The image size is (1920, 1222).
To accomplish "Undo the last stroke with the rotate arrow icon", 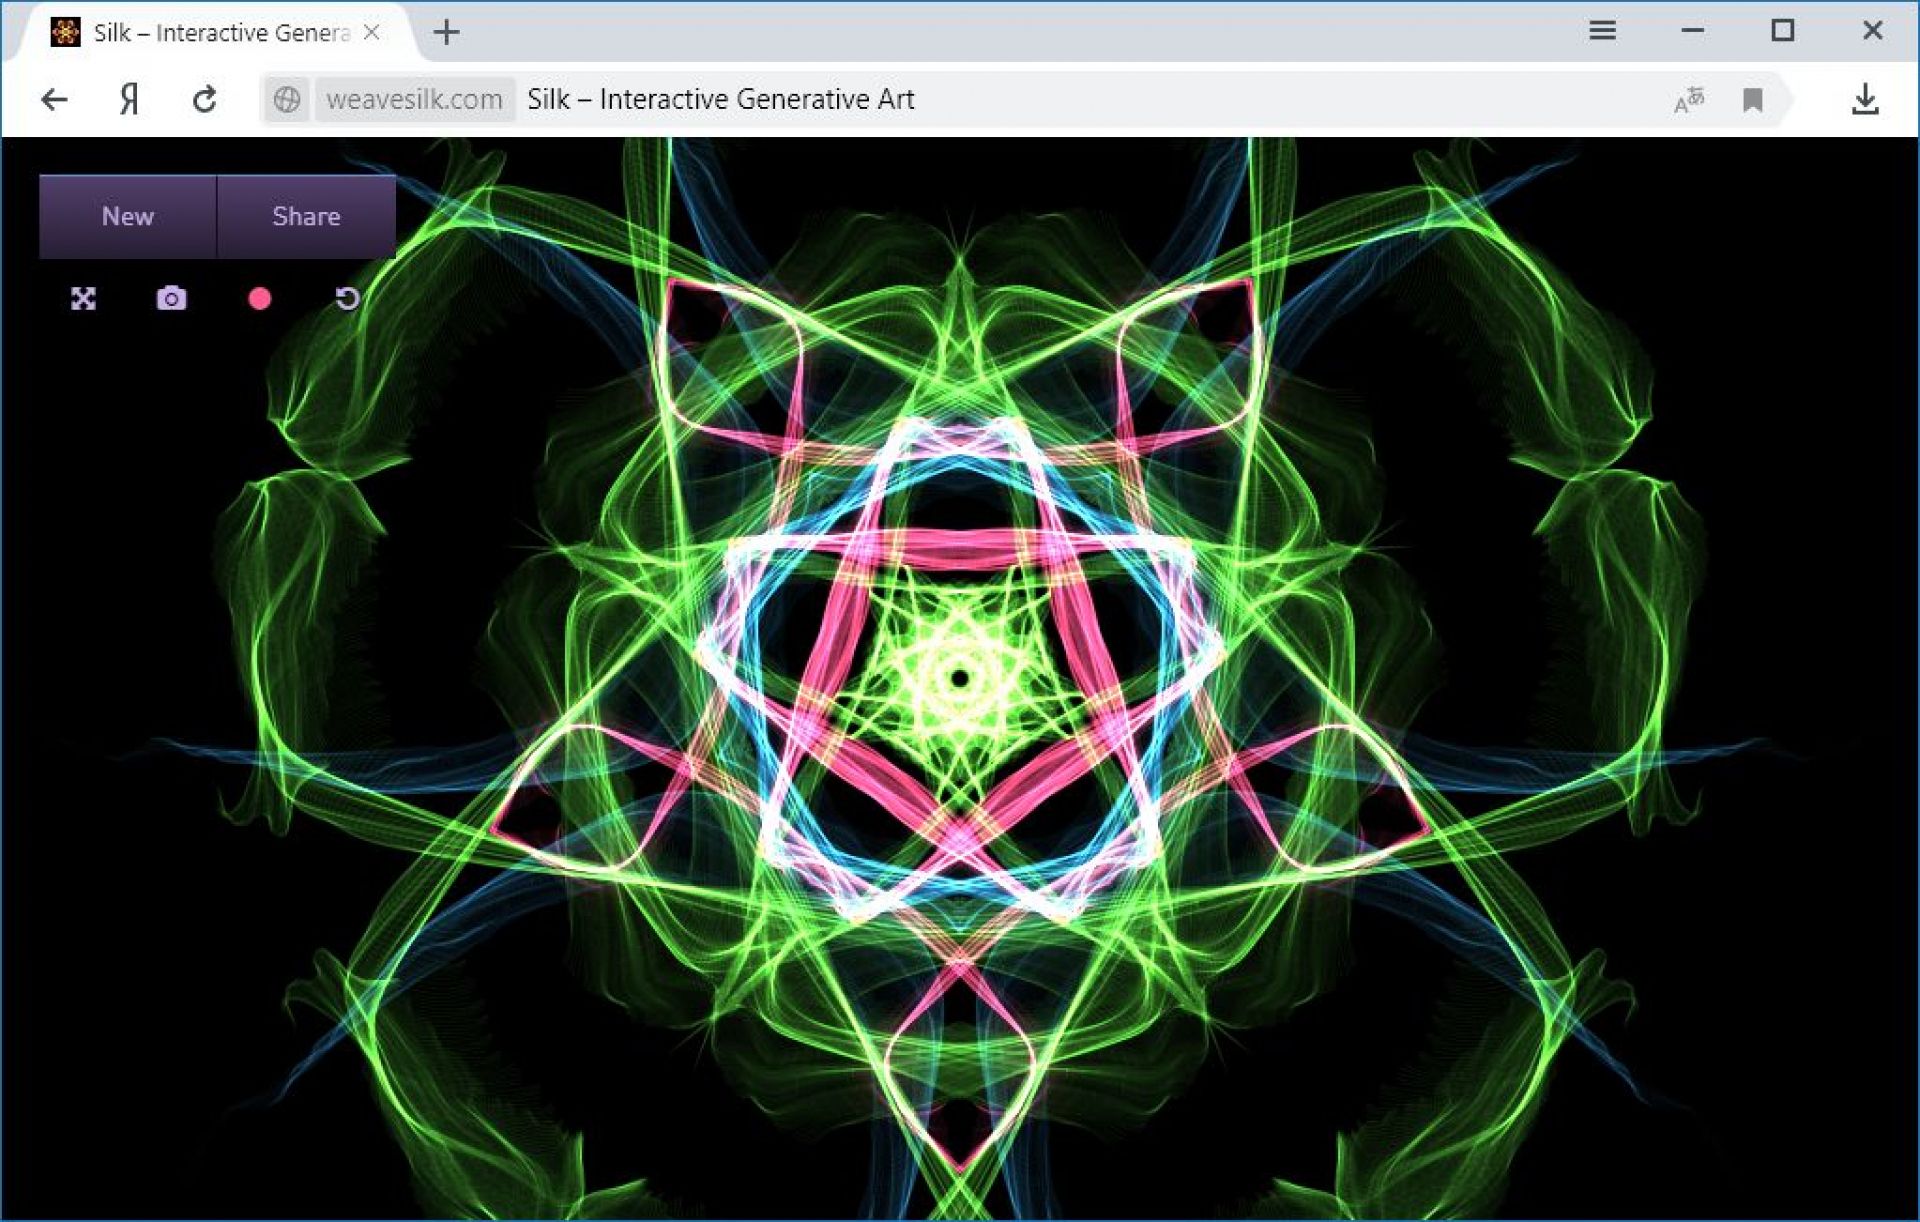I will click(x=347, y=298).
